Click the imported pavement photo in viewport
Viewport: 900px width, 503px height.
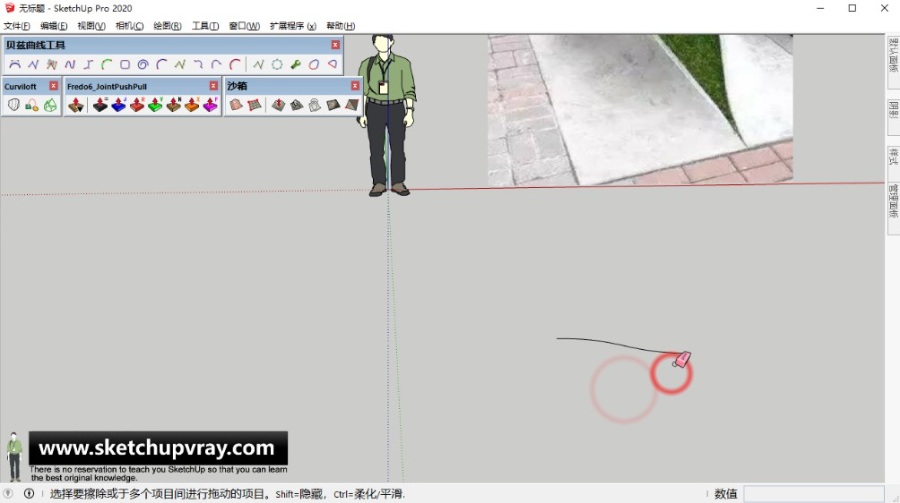(640, 110)
